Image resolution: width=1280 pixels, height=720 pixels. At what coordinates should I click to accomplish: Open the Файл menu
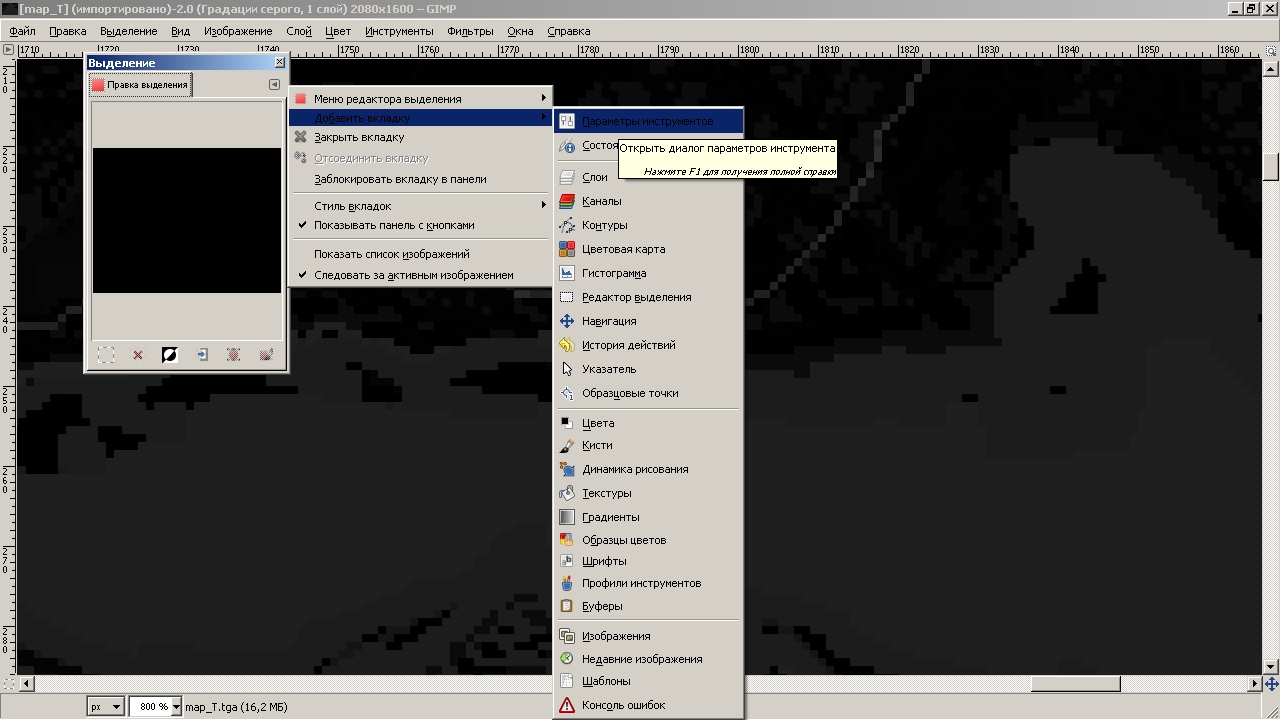22,31
